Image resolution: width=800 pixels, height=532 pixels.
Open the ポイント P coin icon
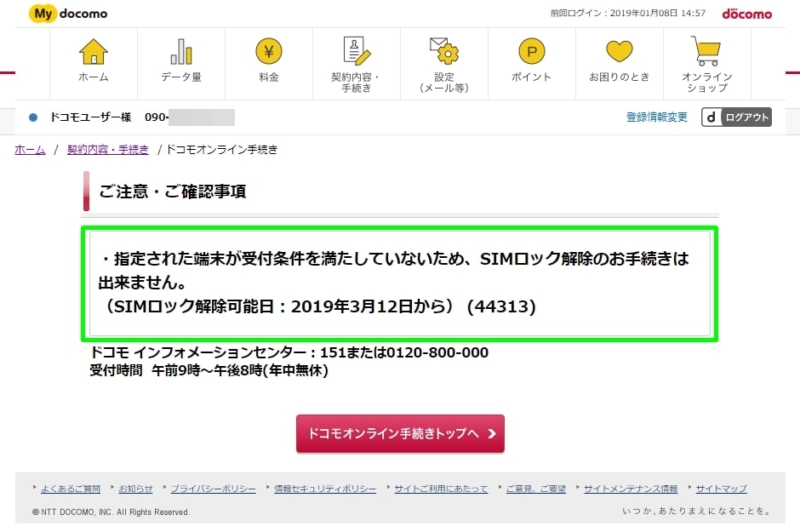[x=532, y=52]
